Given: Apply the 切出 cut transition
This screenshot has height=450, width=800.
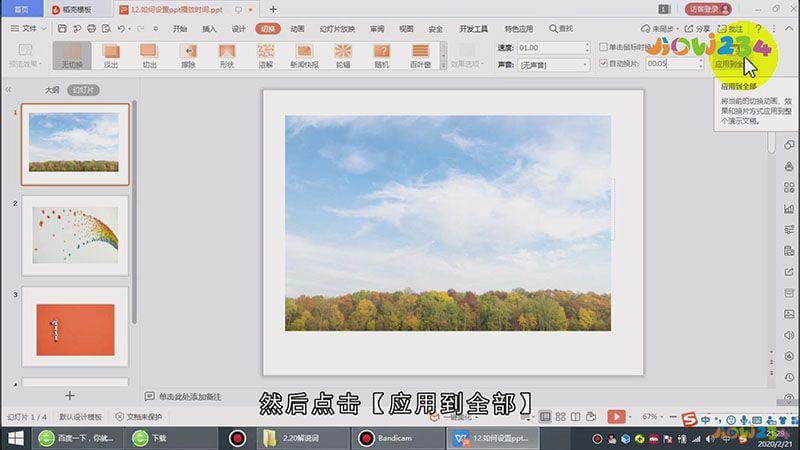Looking at the screenshot, I should pos(149,55).
